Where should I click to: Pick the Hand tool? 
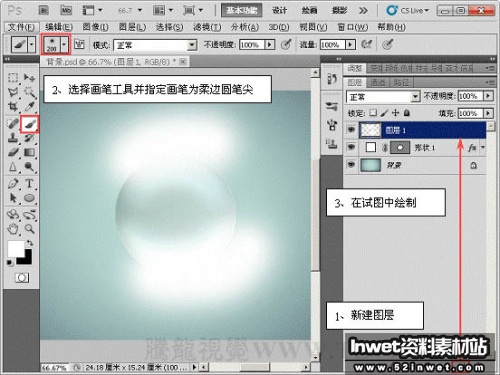pyautogui.click(x=13, y=229)
